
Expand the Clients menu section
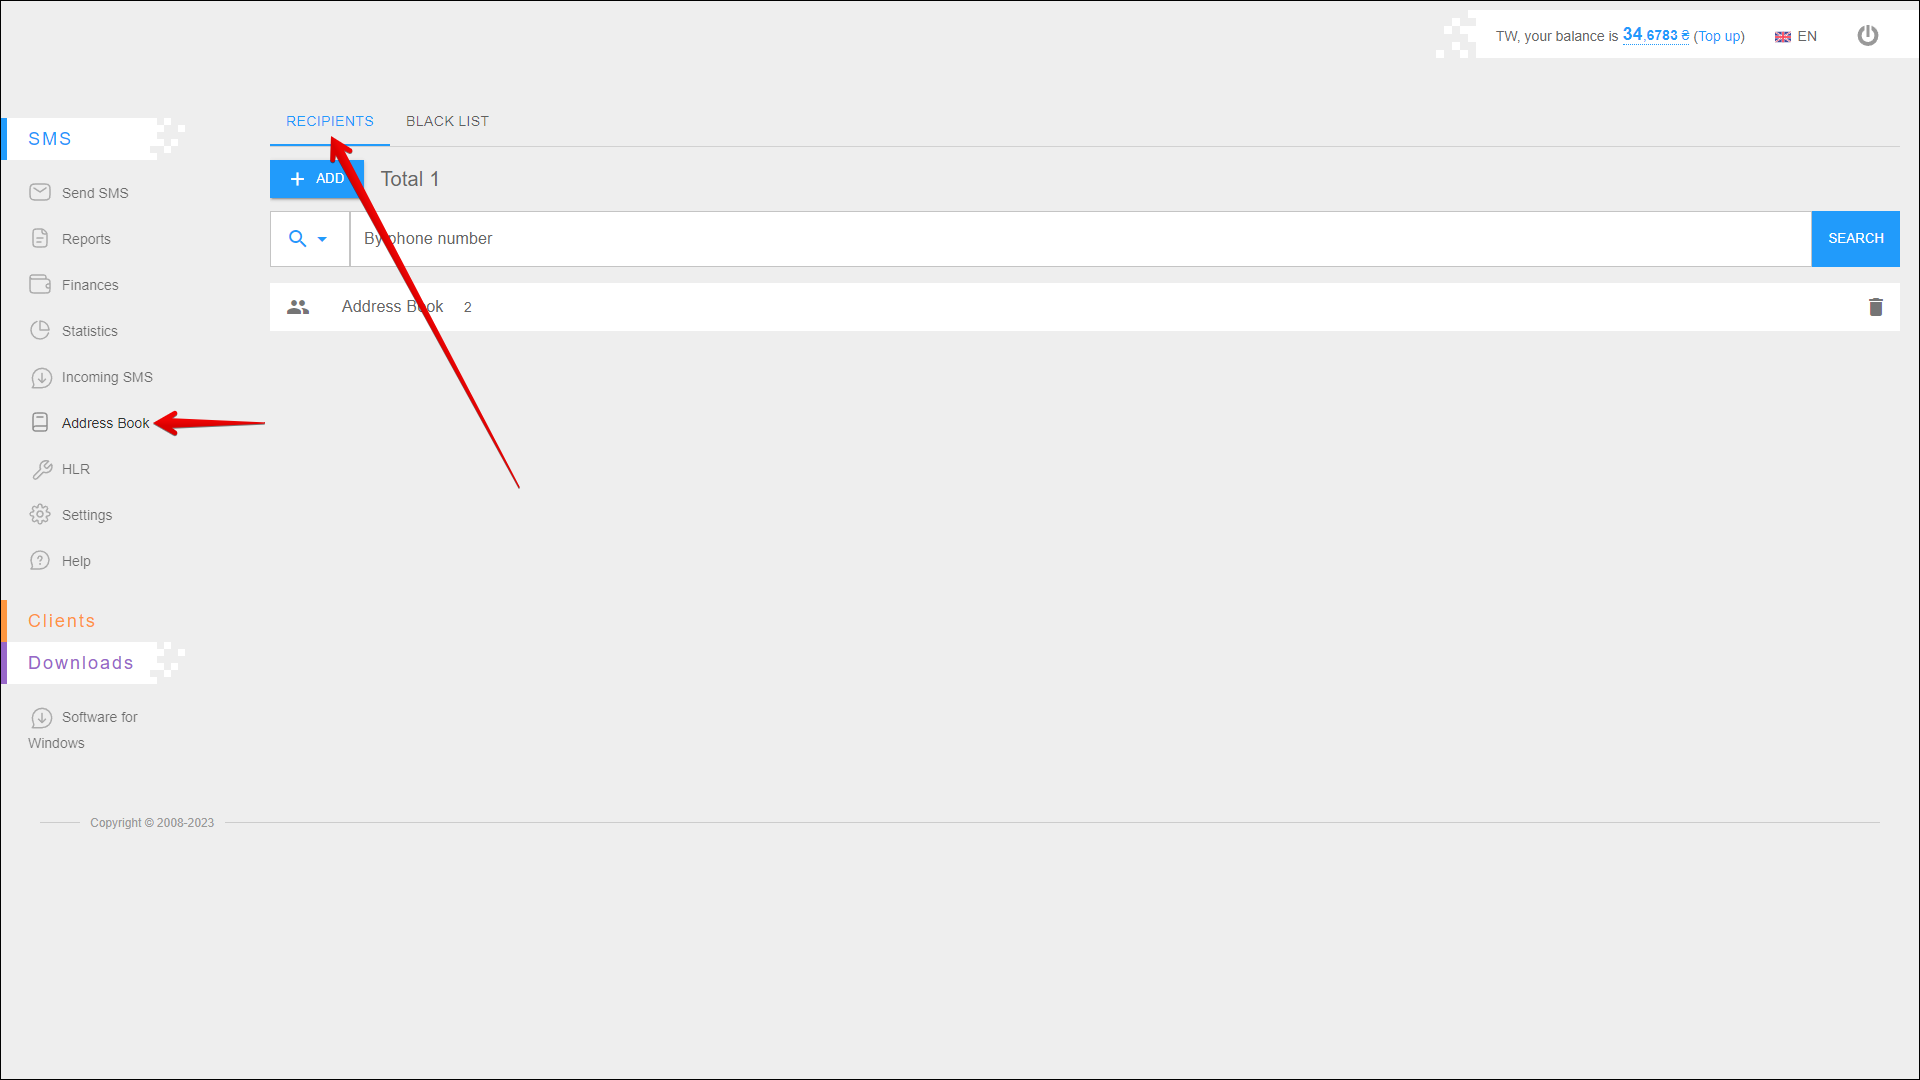click(61, 621)
